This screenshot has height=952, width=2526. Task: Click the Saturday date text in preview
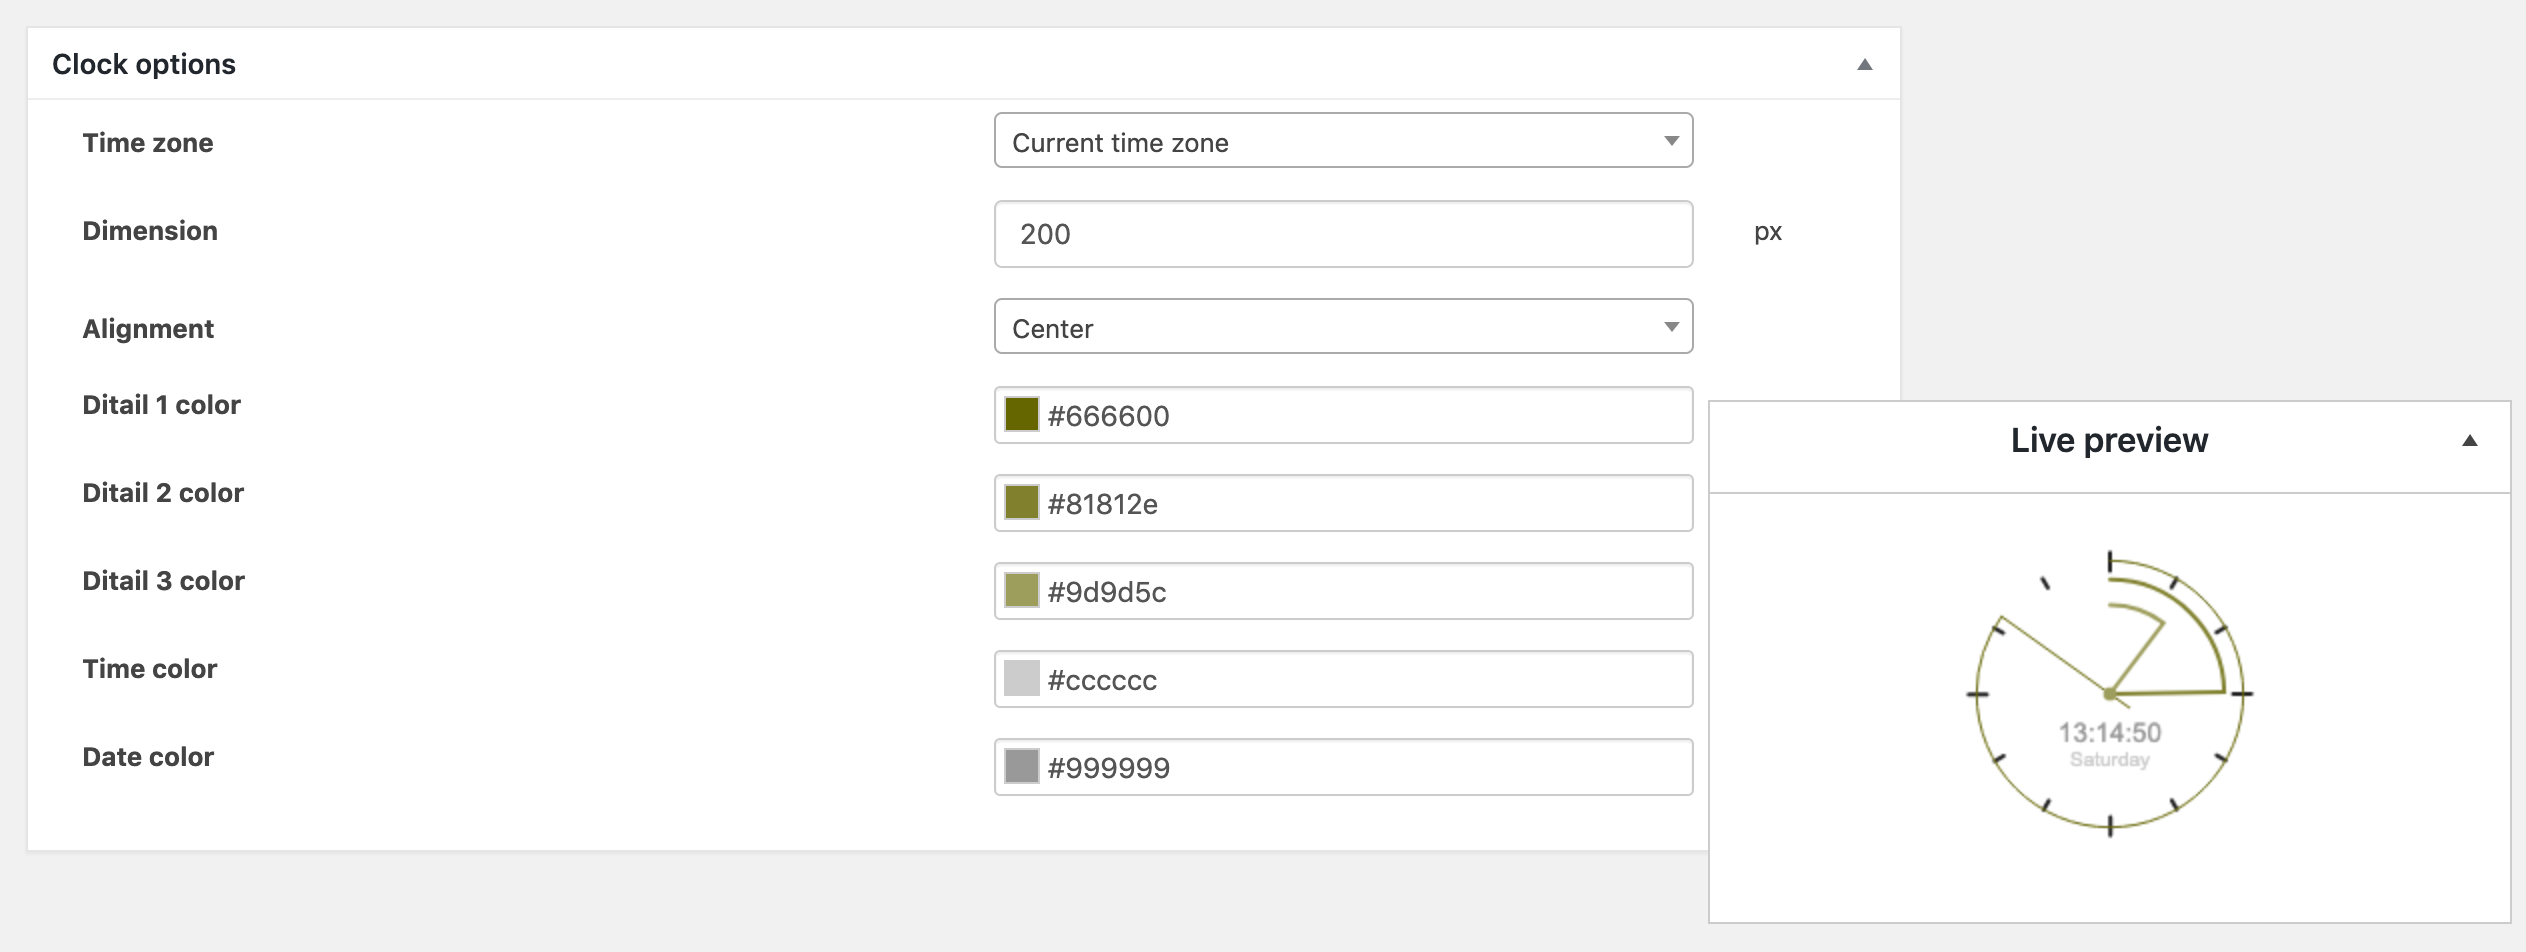pyautogui.click(x=2110, y=760)
